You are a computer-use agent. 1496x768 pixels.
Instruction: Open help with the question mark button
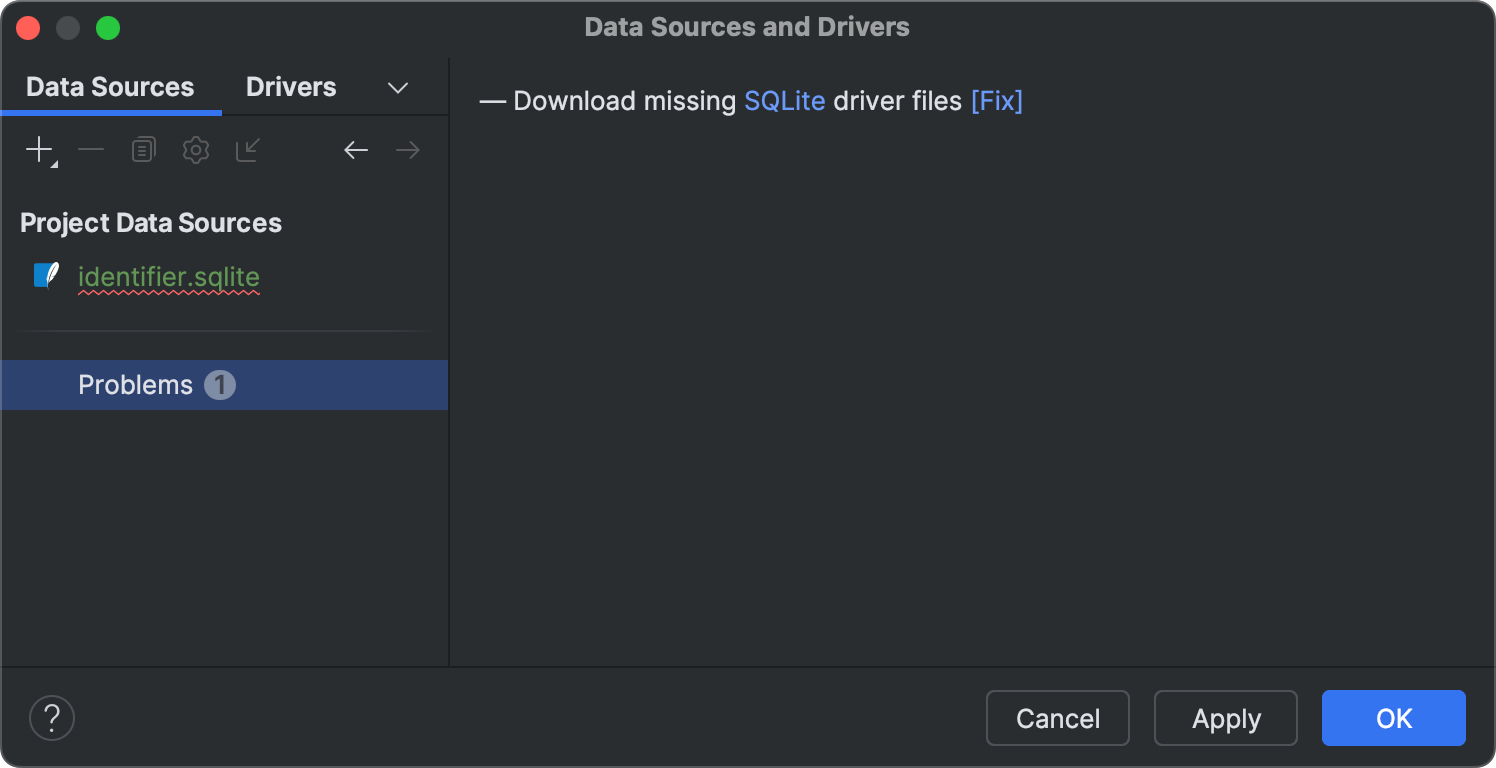click(x=52, y=718)
